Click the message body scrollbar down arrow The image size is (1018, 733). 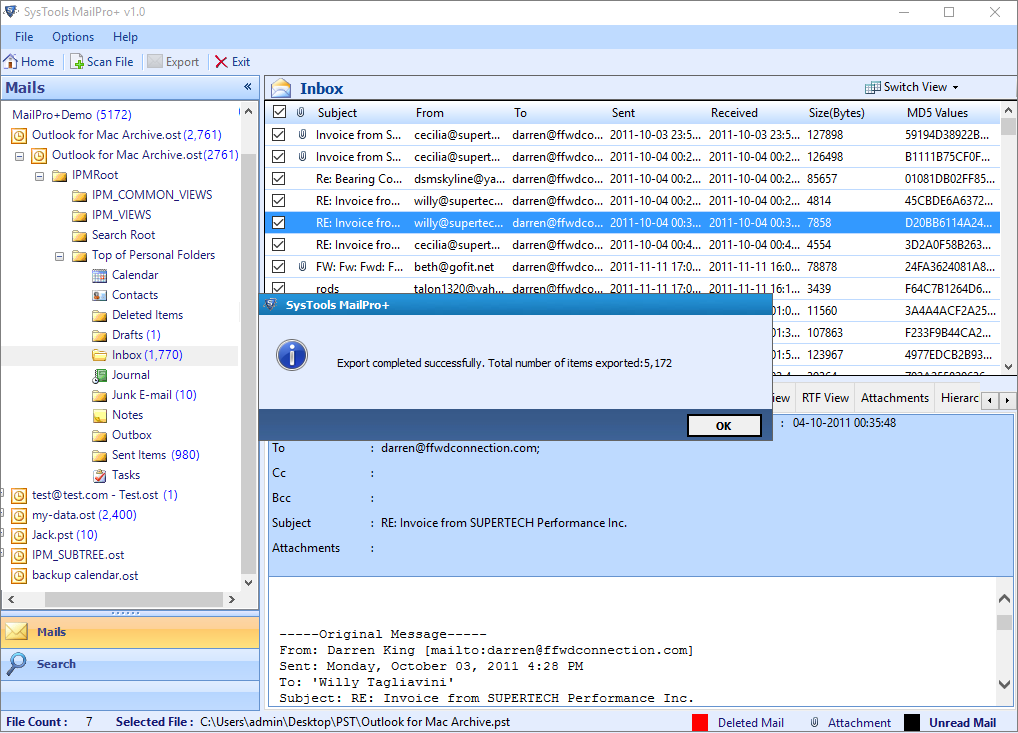click(x=1004, y=684)
